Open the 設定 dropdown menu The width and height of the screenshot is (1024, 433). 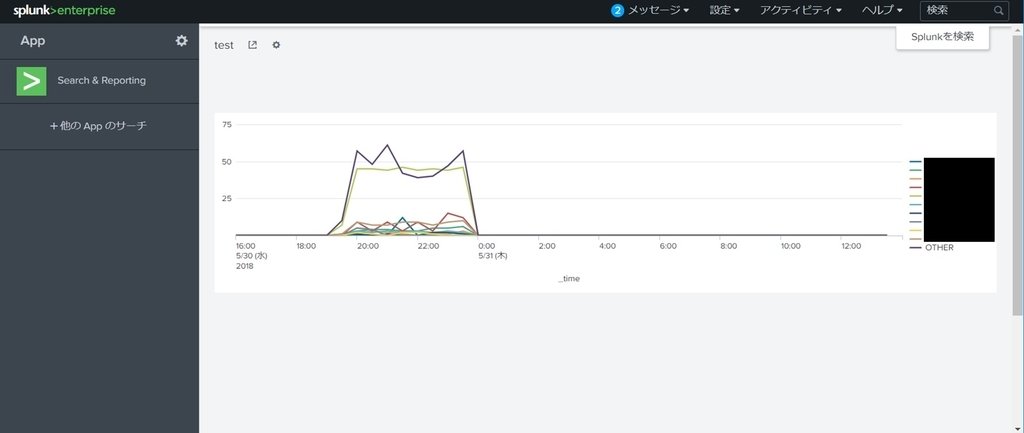(x=724, y=10)
